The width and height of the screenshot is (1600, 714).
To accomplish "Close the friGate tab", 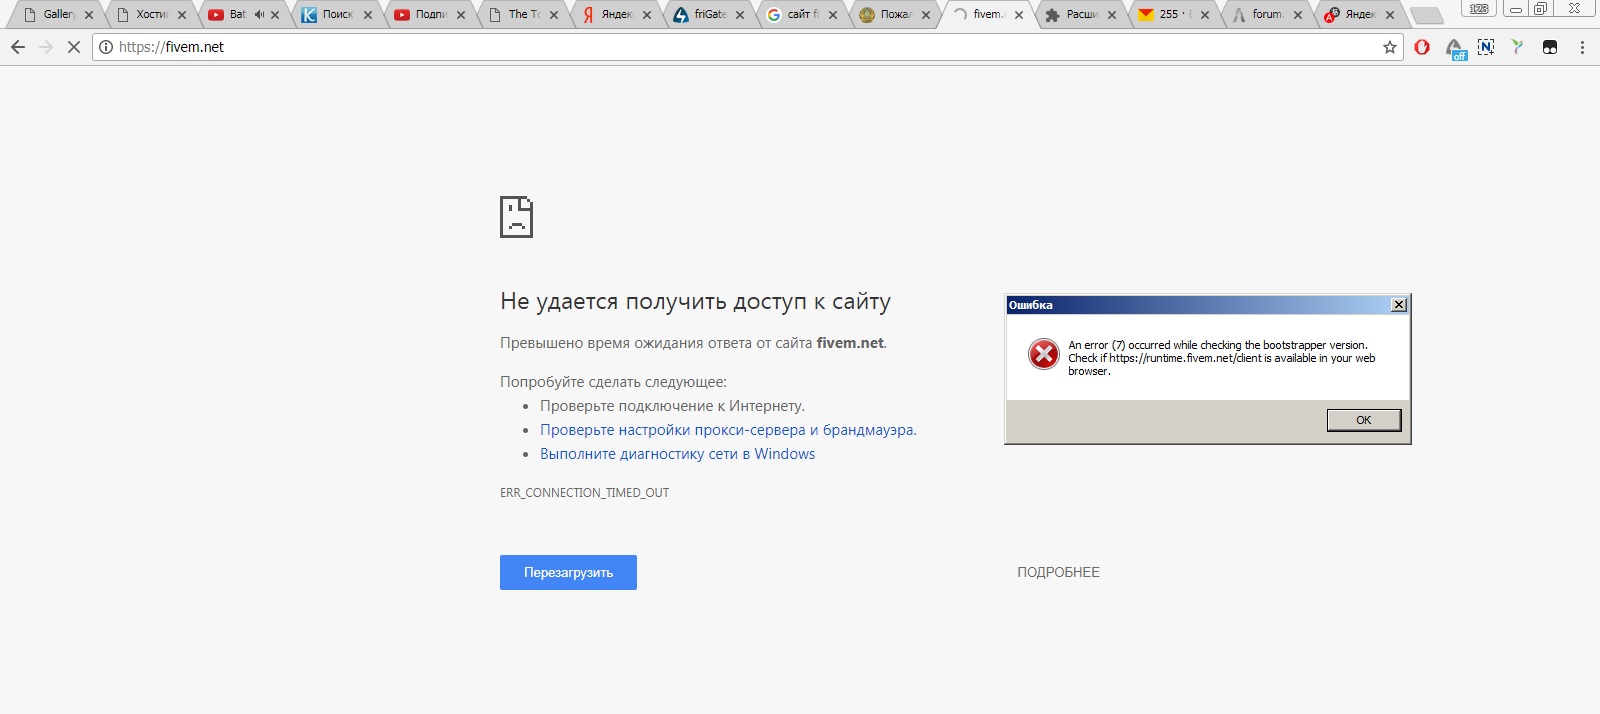I will click(x=740, y=15).
